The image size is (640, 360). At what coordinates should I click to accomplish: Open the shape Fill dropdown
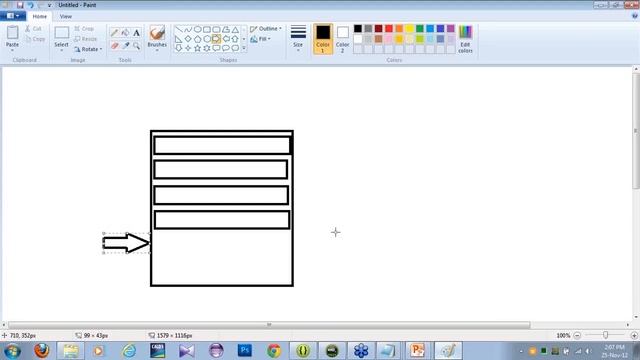[260, 39]
